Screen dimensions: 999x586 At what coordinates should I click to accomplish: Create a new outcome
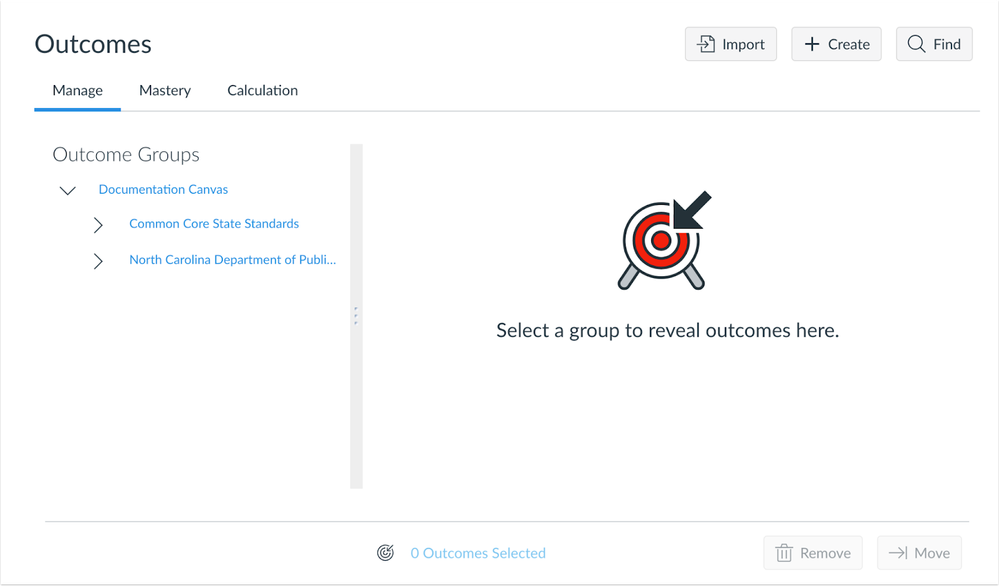click(836, 44)
